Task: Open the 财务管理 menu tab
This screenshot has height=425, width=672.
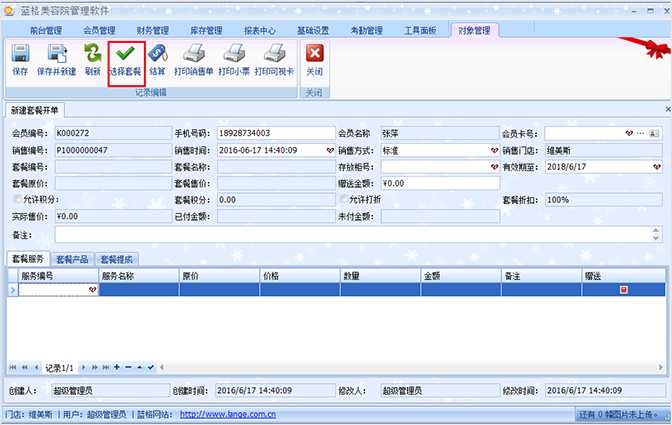Action: click(153, 31)
